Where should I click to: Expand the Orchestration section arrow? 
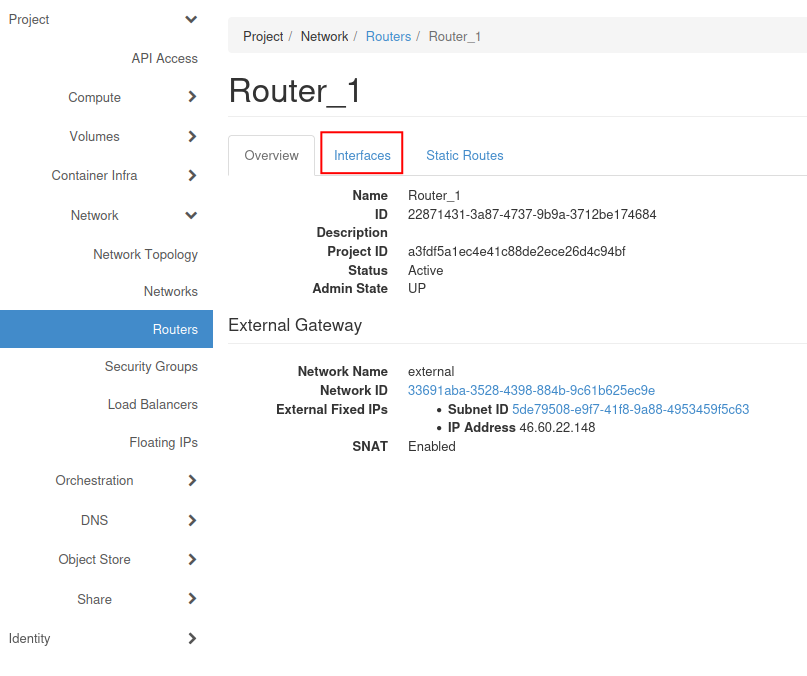[192, 481]
